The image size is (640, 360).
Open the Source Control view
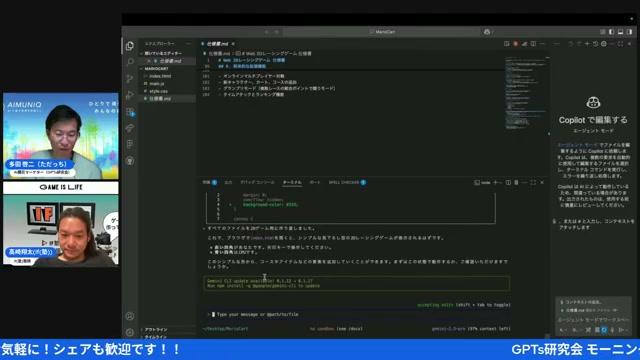[x=130, y=79]
